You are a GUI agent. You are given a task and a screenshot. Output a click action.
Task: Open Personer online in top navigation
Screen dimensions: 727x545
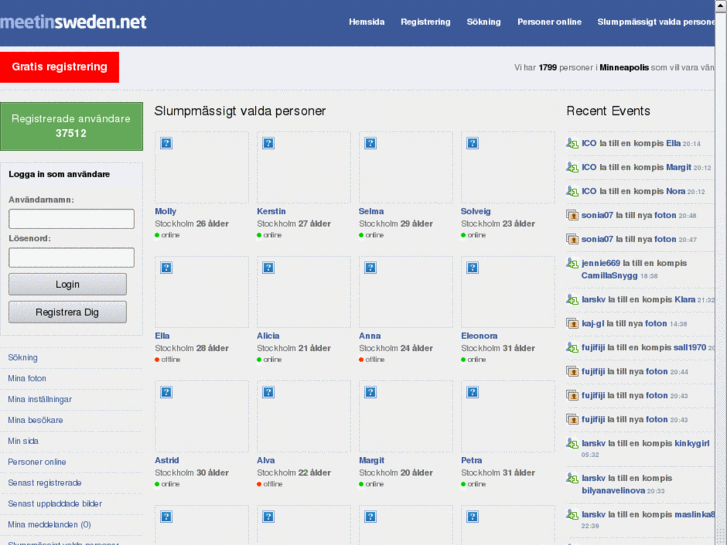549,22
